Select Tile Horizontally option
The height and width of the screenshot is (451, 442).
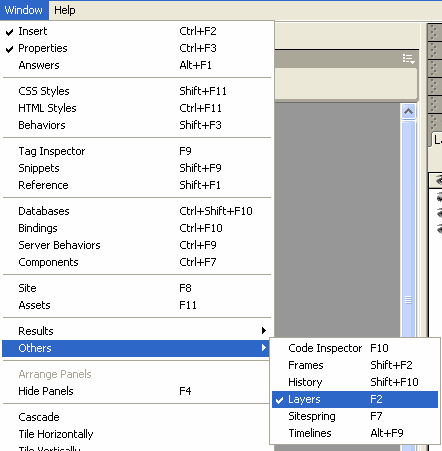137,434
